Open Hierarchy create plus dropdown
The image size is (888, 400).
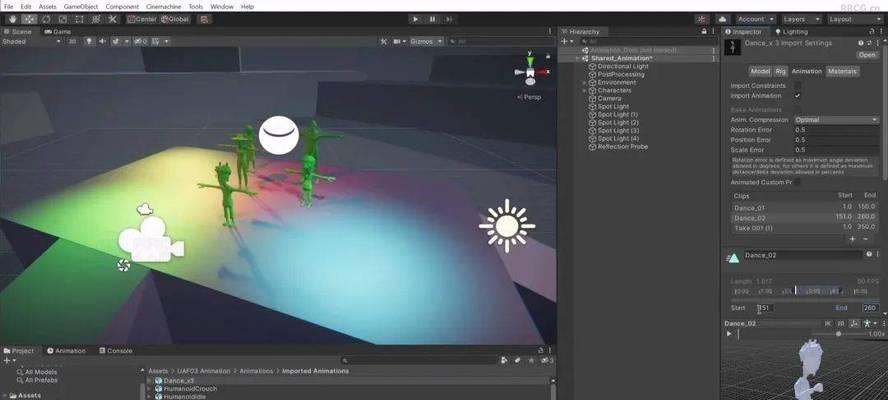(567, 41)
